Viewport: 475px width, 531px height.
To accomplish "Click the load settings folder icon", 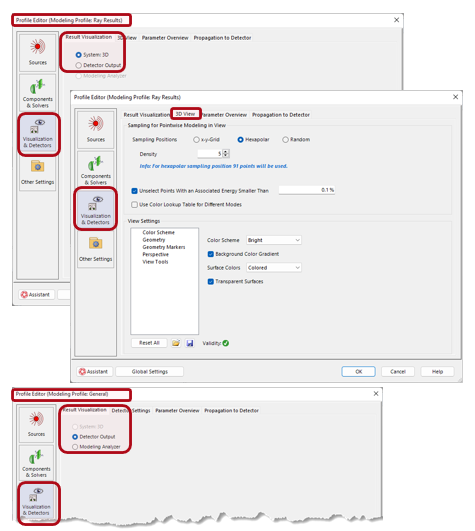I will click(176, 343).
